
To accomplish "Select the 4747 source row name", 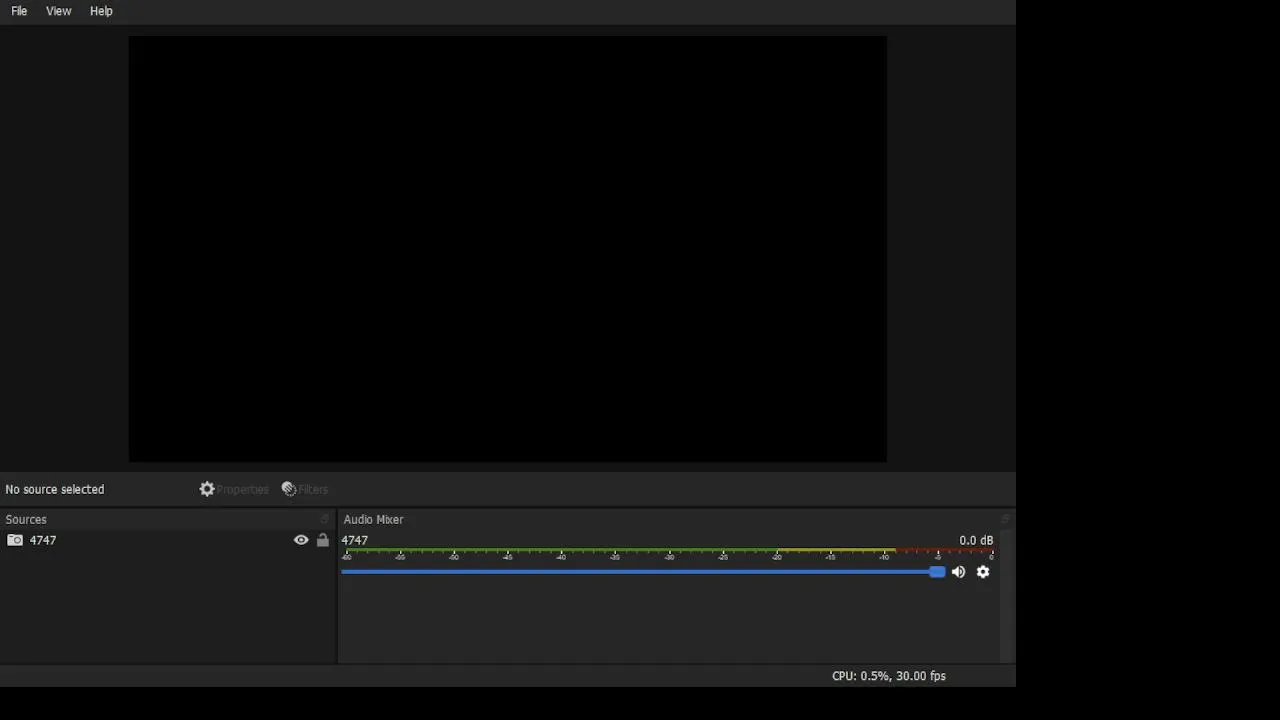I will (43, 540).
